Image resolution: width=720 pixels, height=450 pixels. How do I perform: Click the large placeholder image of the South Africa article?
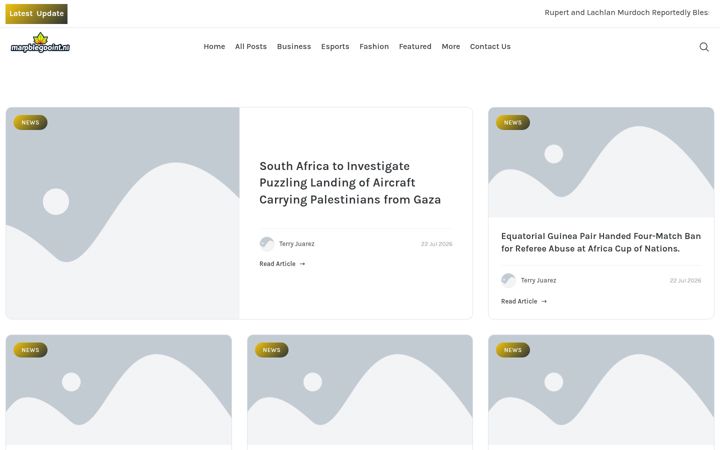click(123, 213)
